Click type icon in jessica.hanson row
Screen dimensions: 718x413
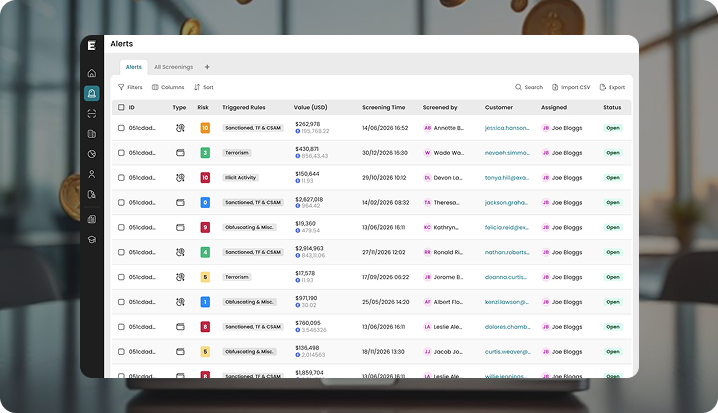coord(180,128)
